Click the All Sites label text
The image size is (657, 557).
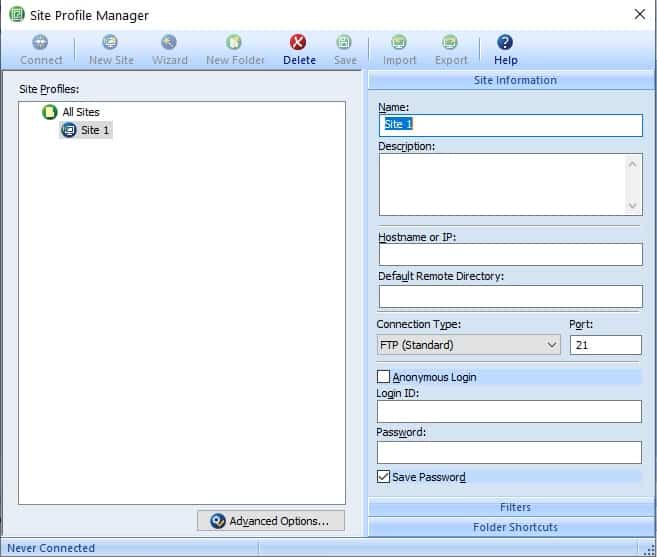coord(81,112)
